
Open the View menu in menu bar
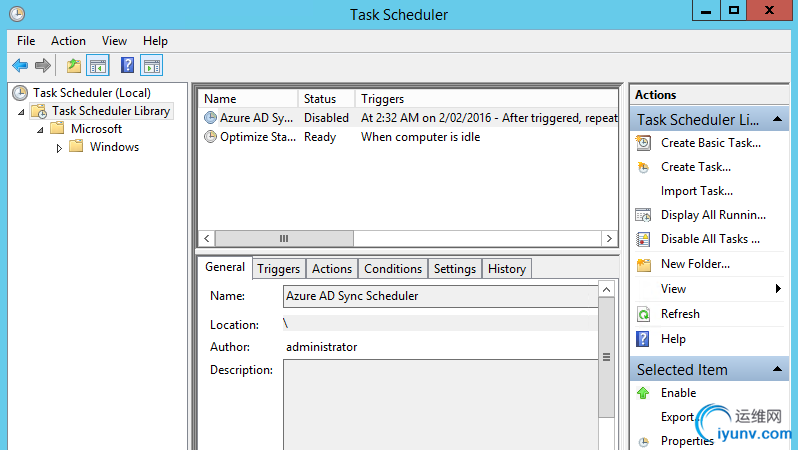pos(114,41)
